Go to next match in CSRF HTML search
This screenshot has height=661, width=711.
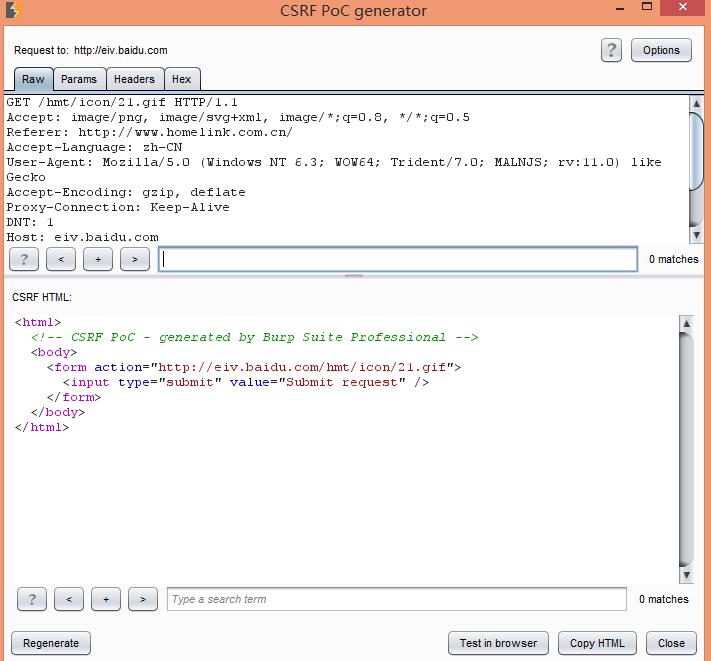(143, 599)
